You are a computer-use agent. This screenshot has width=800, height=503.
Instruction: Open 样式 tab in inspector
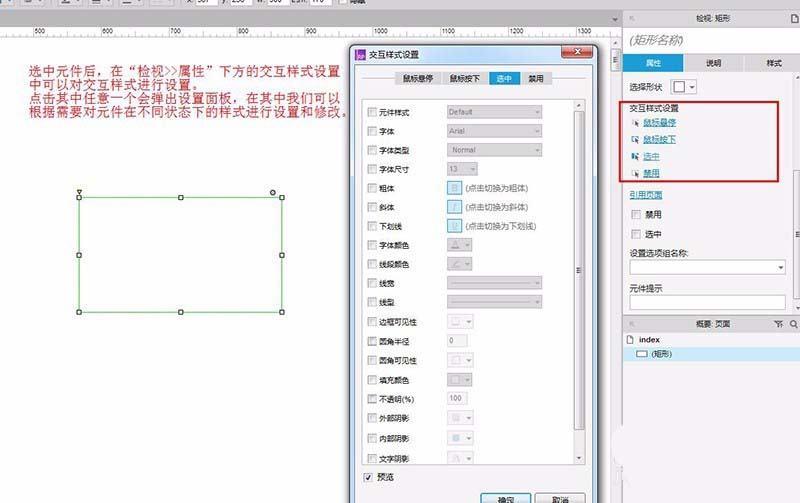point(773,63)
